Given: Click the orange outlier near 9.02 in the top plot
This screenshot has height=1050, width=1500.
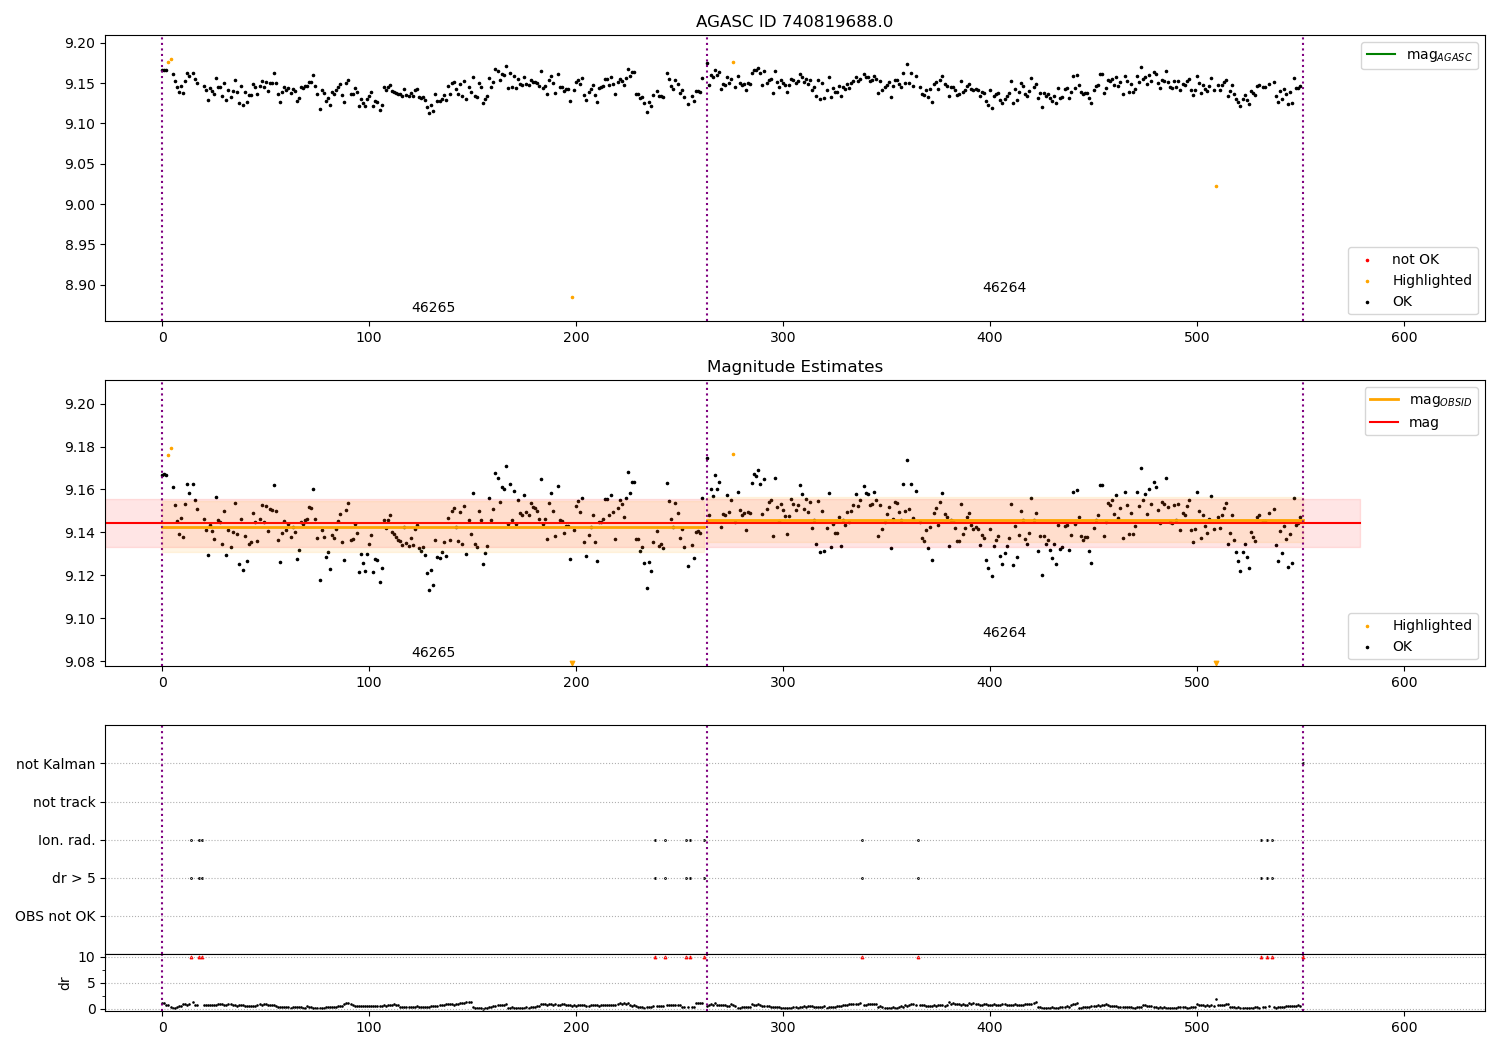Looking at the screenshot, I should (1216, 186).
